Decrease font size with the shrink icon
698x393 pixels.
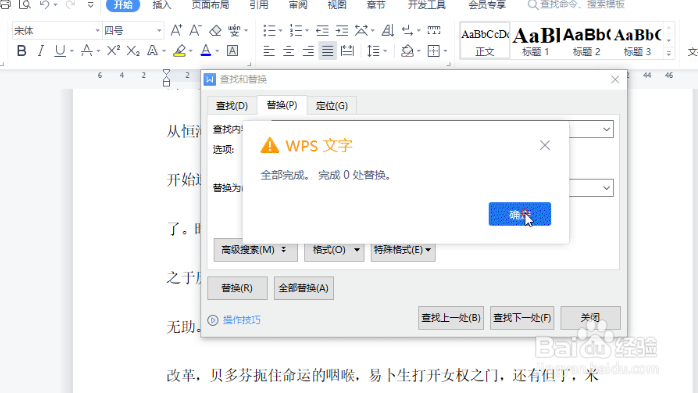[195, 31]
